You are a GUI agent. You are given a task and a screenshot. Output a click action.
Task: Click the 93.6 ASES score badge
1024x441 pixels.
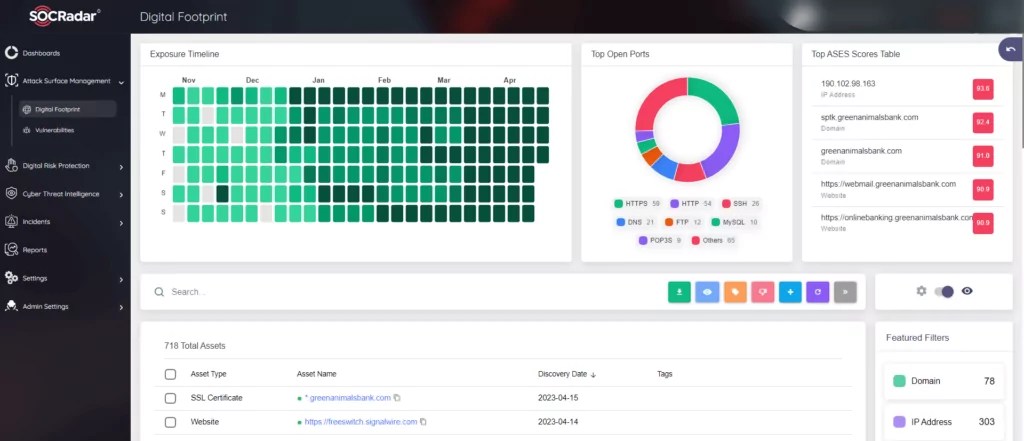pos(983,90)
